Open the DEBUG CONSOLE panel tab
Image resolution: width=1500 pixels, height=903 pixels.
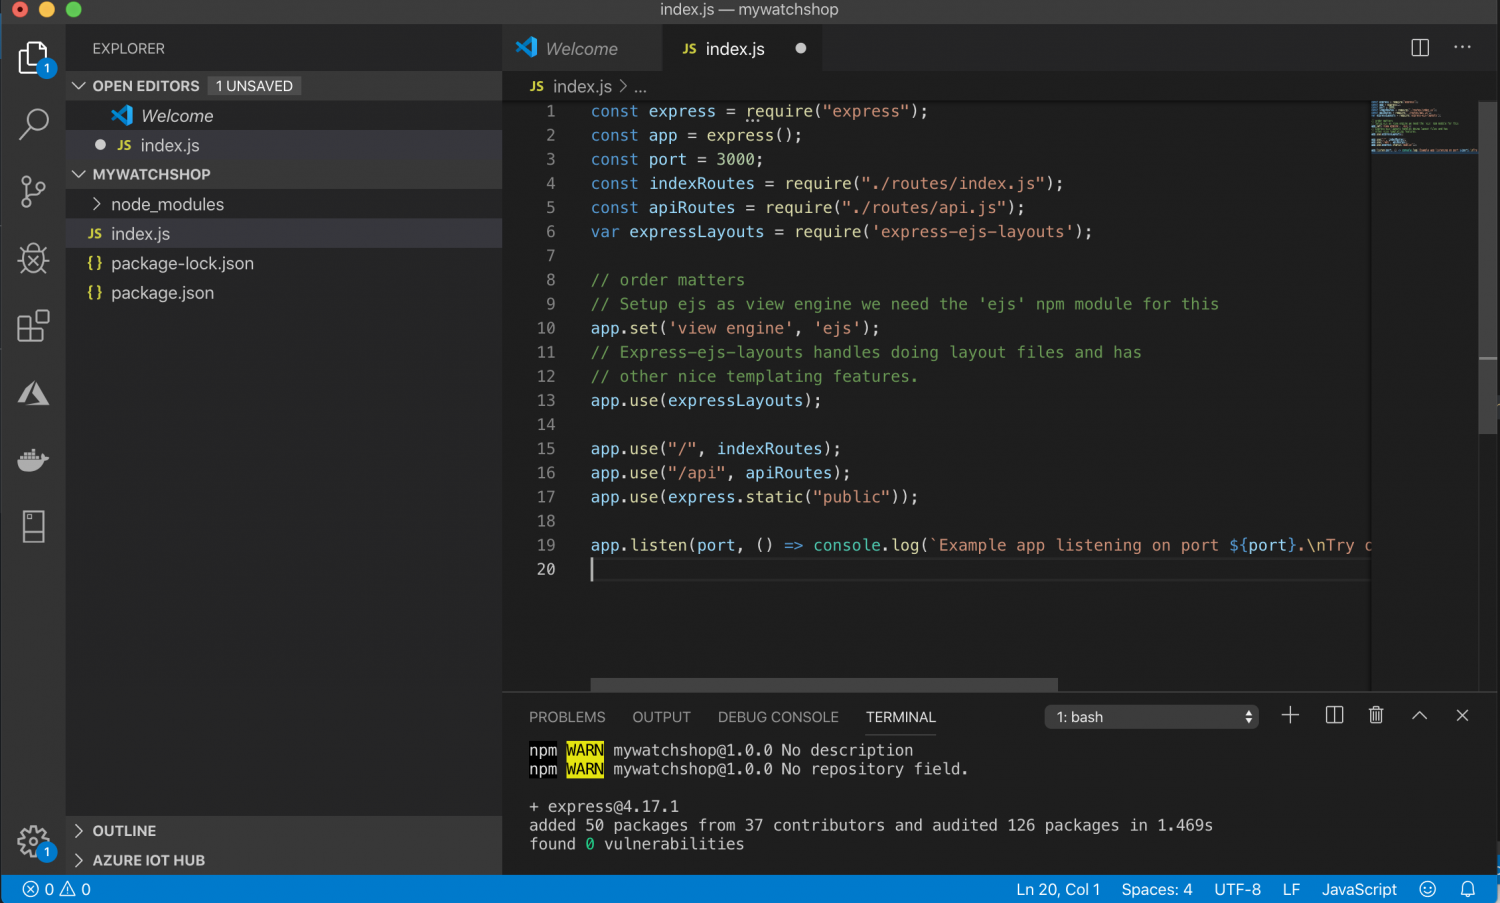click(x=778, y=717)
